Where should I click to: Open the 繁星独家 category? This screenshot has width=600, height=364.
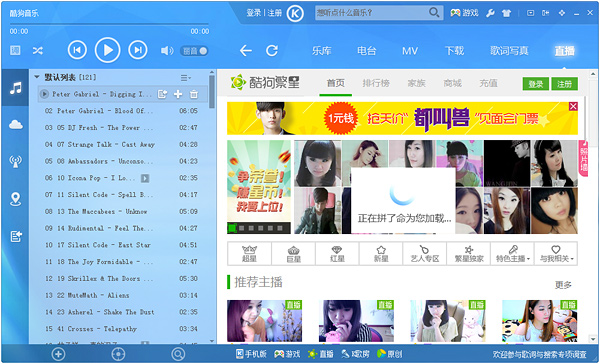coord(468,254)
